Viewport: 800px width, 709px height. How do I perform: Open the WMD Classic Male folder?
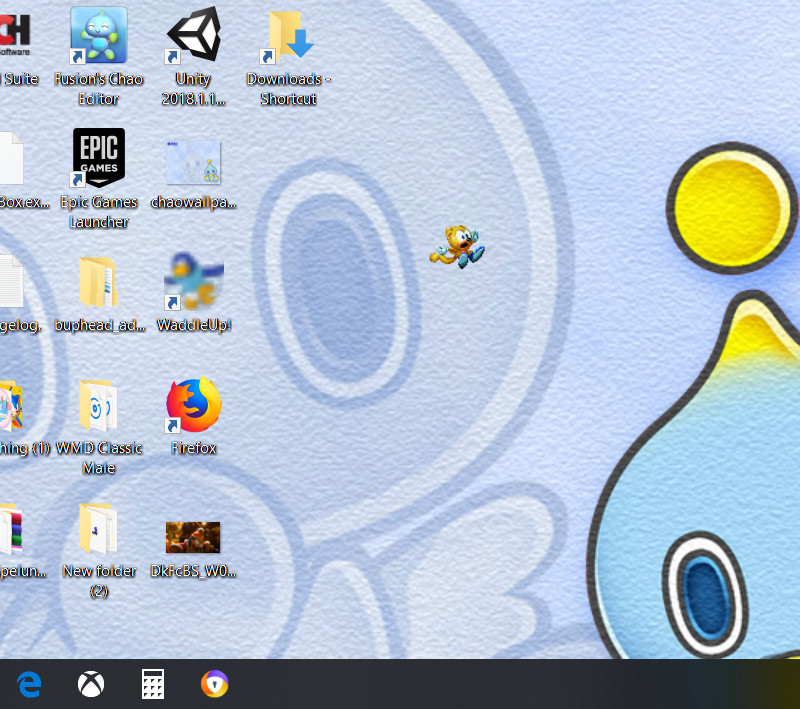[97, 406]
